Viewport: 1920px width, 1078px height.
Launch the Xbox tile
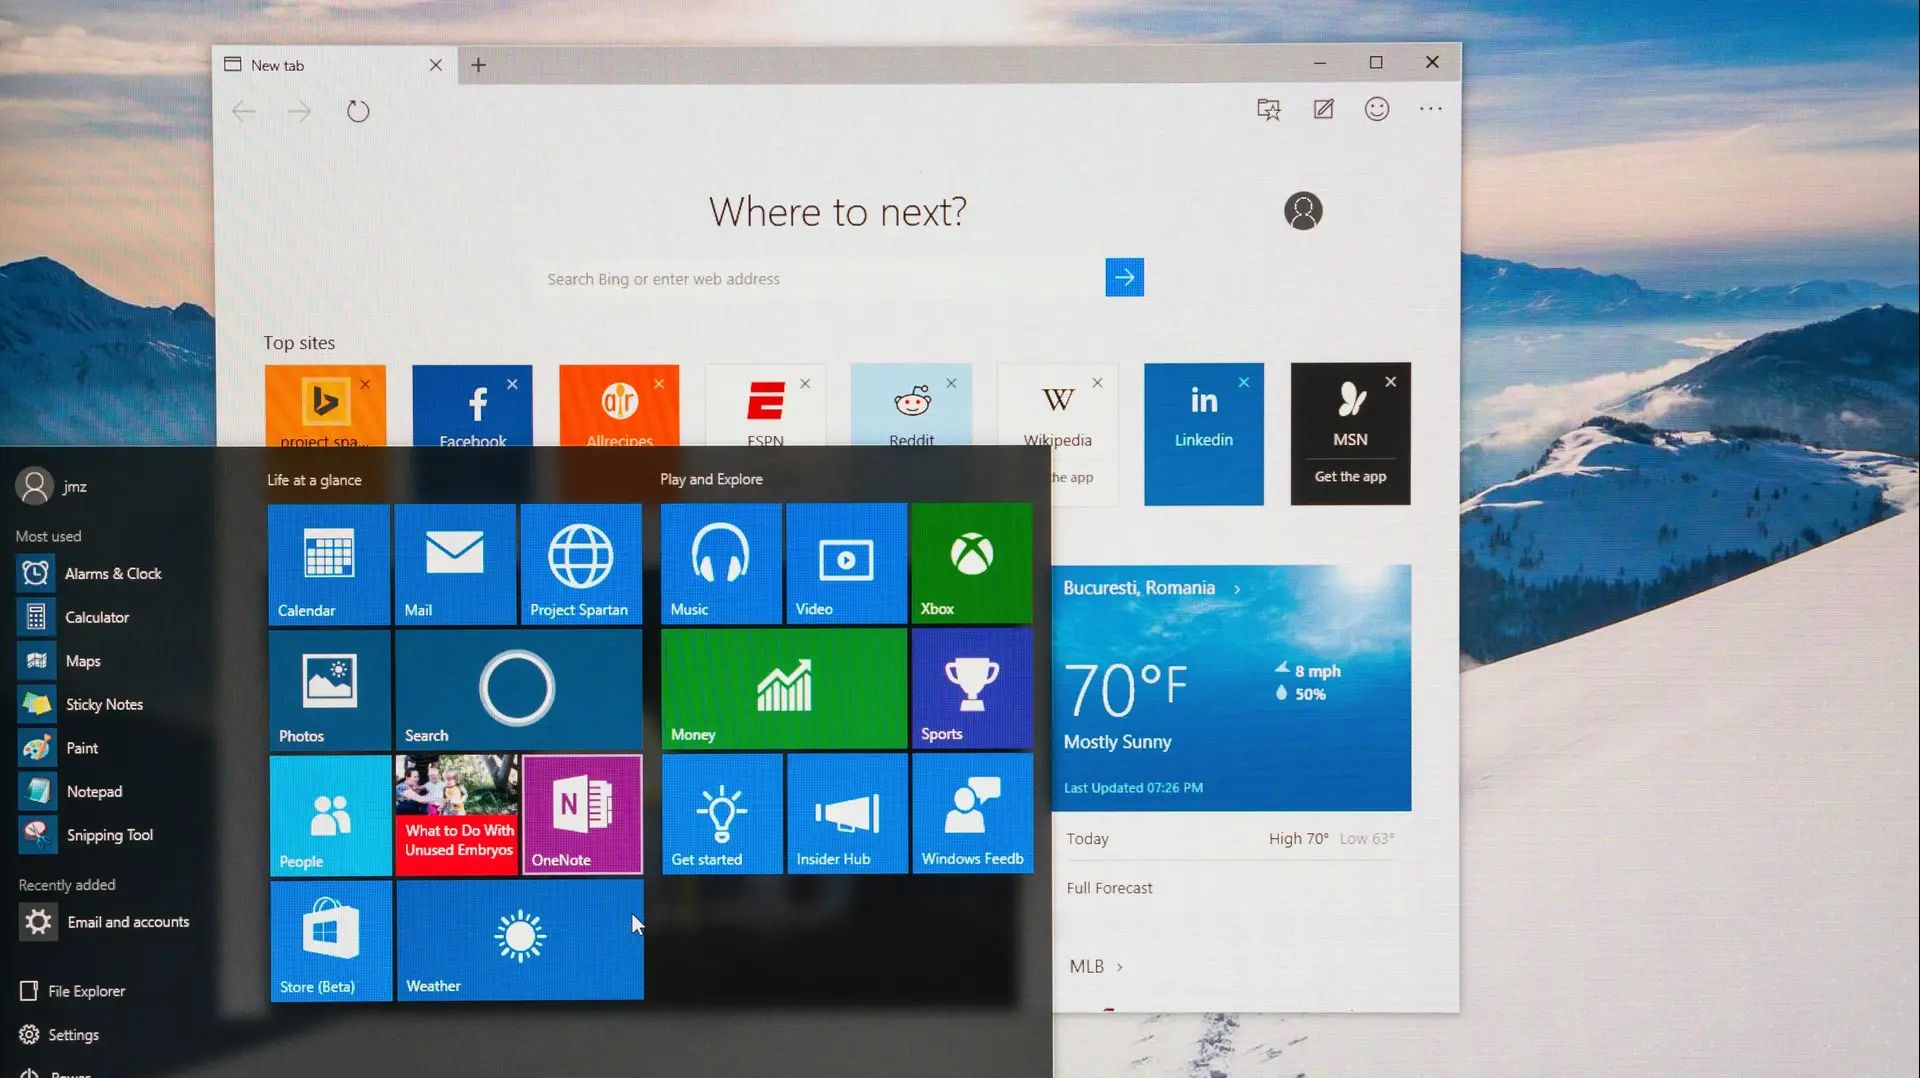pyautogui.click(x=972, y=564)
